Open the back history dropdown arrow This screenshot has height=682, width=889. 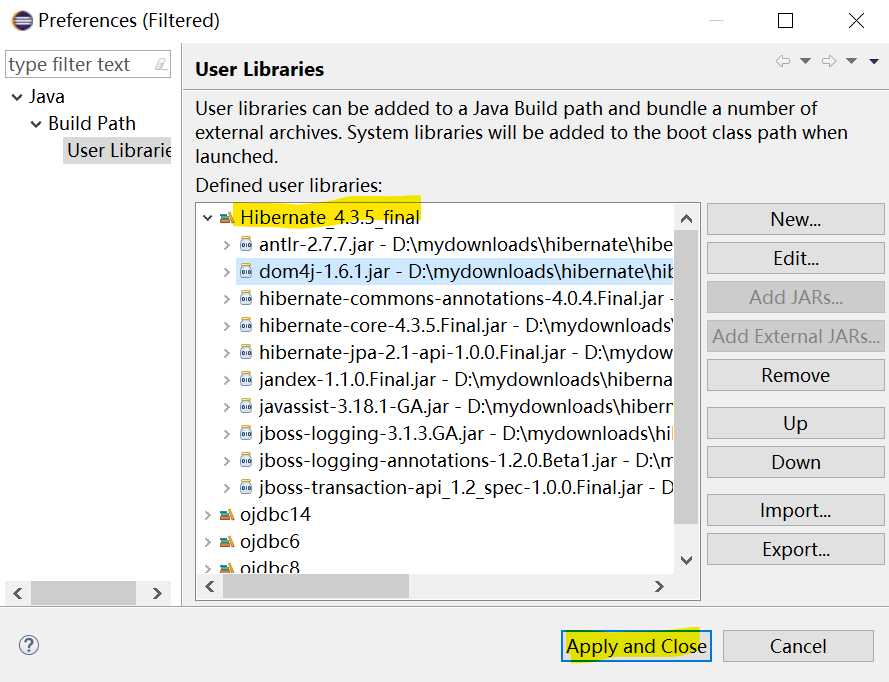click(x=805, y=61)
